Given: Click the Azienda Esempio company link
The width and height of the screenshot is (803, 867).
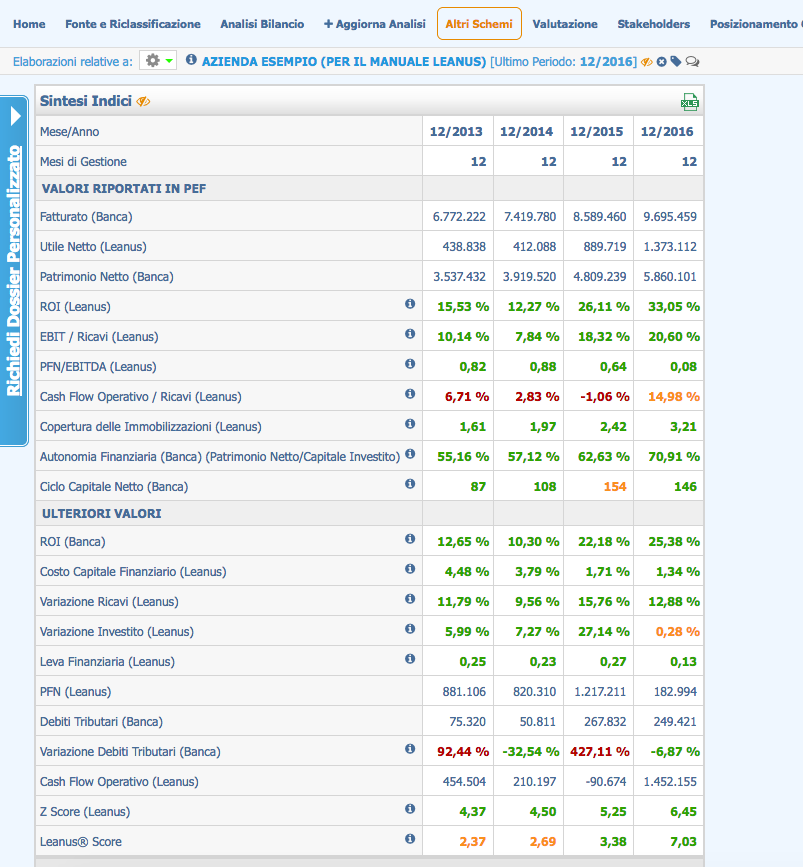Looking at the screenshot, I should (343, 62).
